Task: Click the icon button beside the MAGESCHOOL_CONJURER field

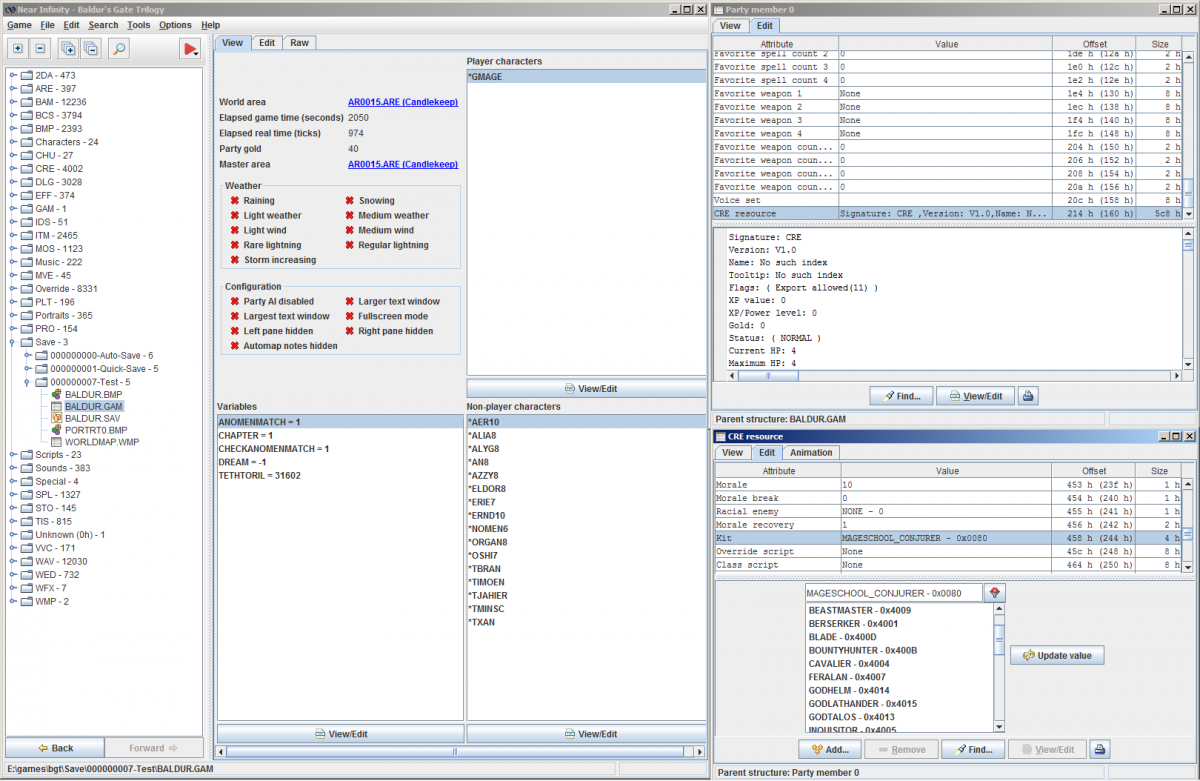Action: click(995, 593)
